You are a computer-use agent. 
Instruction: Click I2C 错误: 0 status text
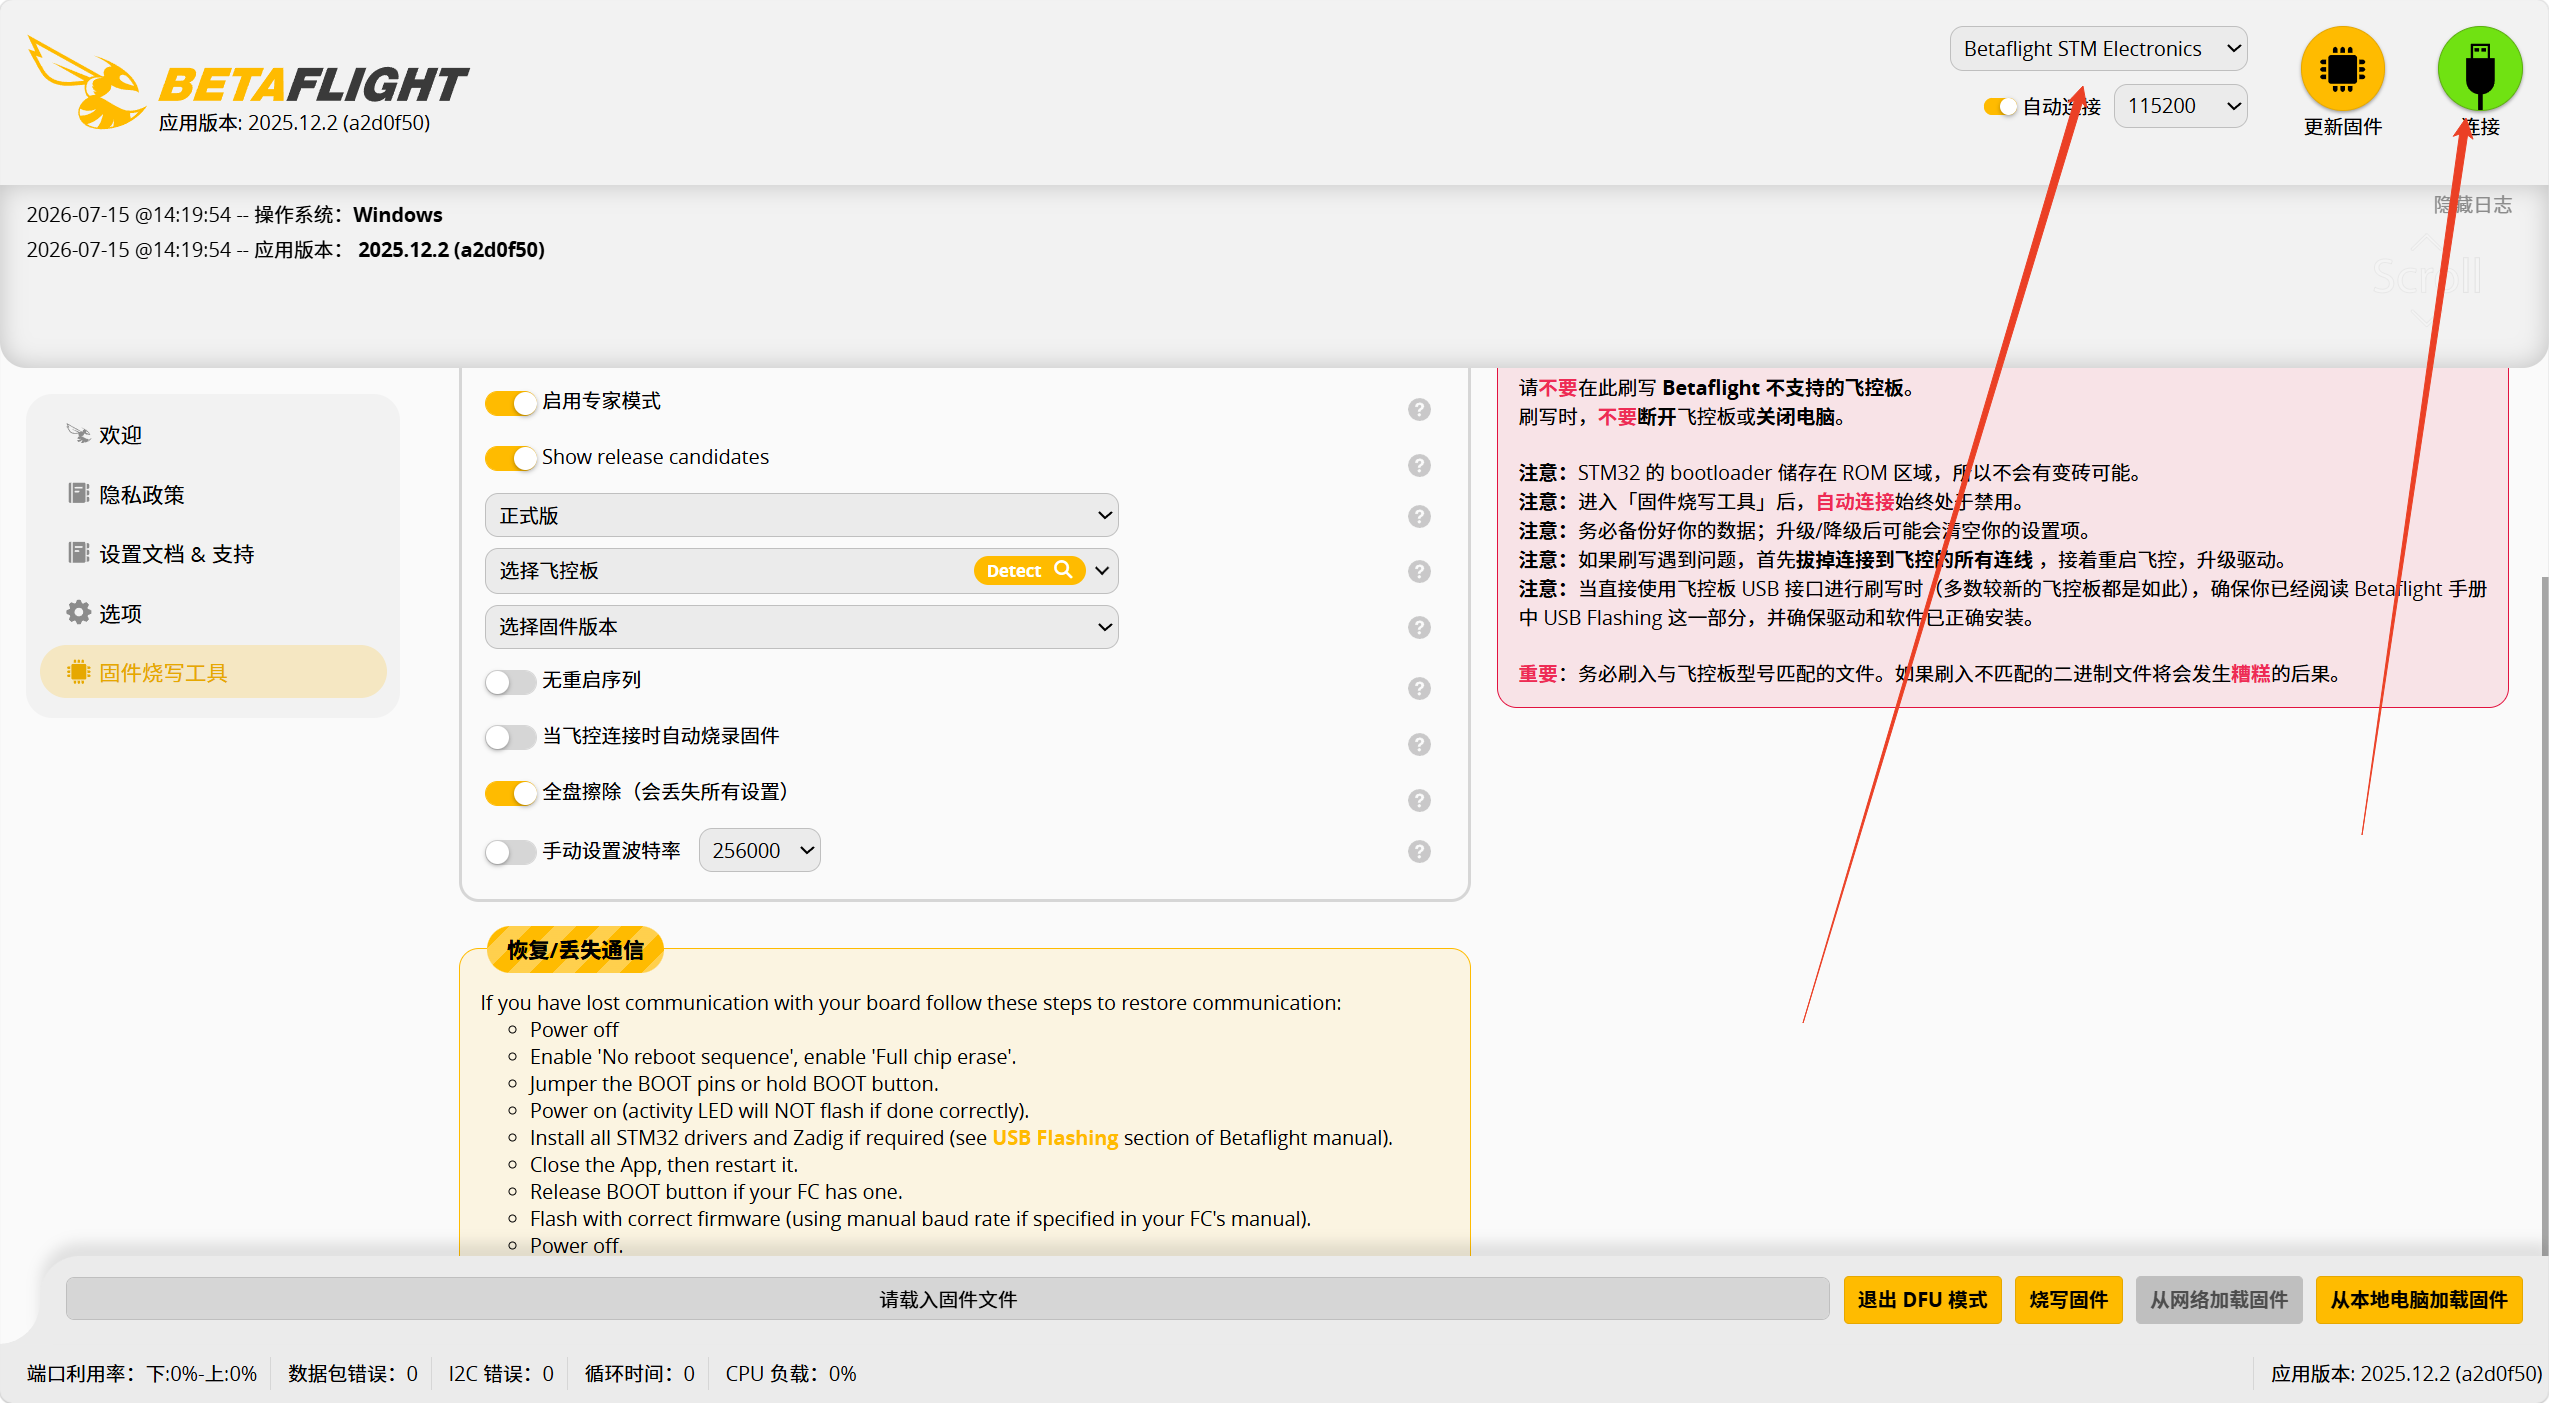(500, 1373)
